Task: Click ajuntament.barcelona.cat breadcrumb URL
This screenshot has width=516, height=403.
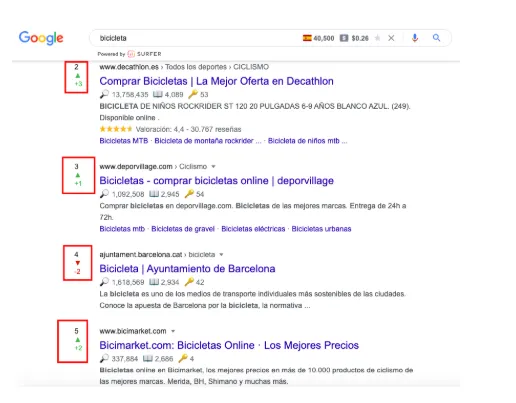Action: [x=141, y=255]
